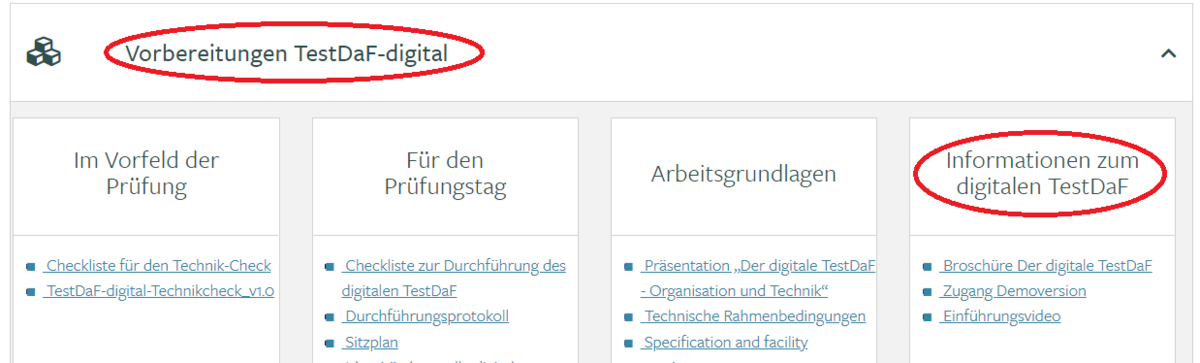The height and width of the screenshot is (363, 1200).
Task: Click bullet icon next to Technische Rahmenbedingungen
Action: (x=629, y=318)
